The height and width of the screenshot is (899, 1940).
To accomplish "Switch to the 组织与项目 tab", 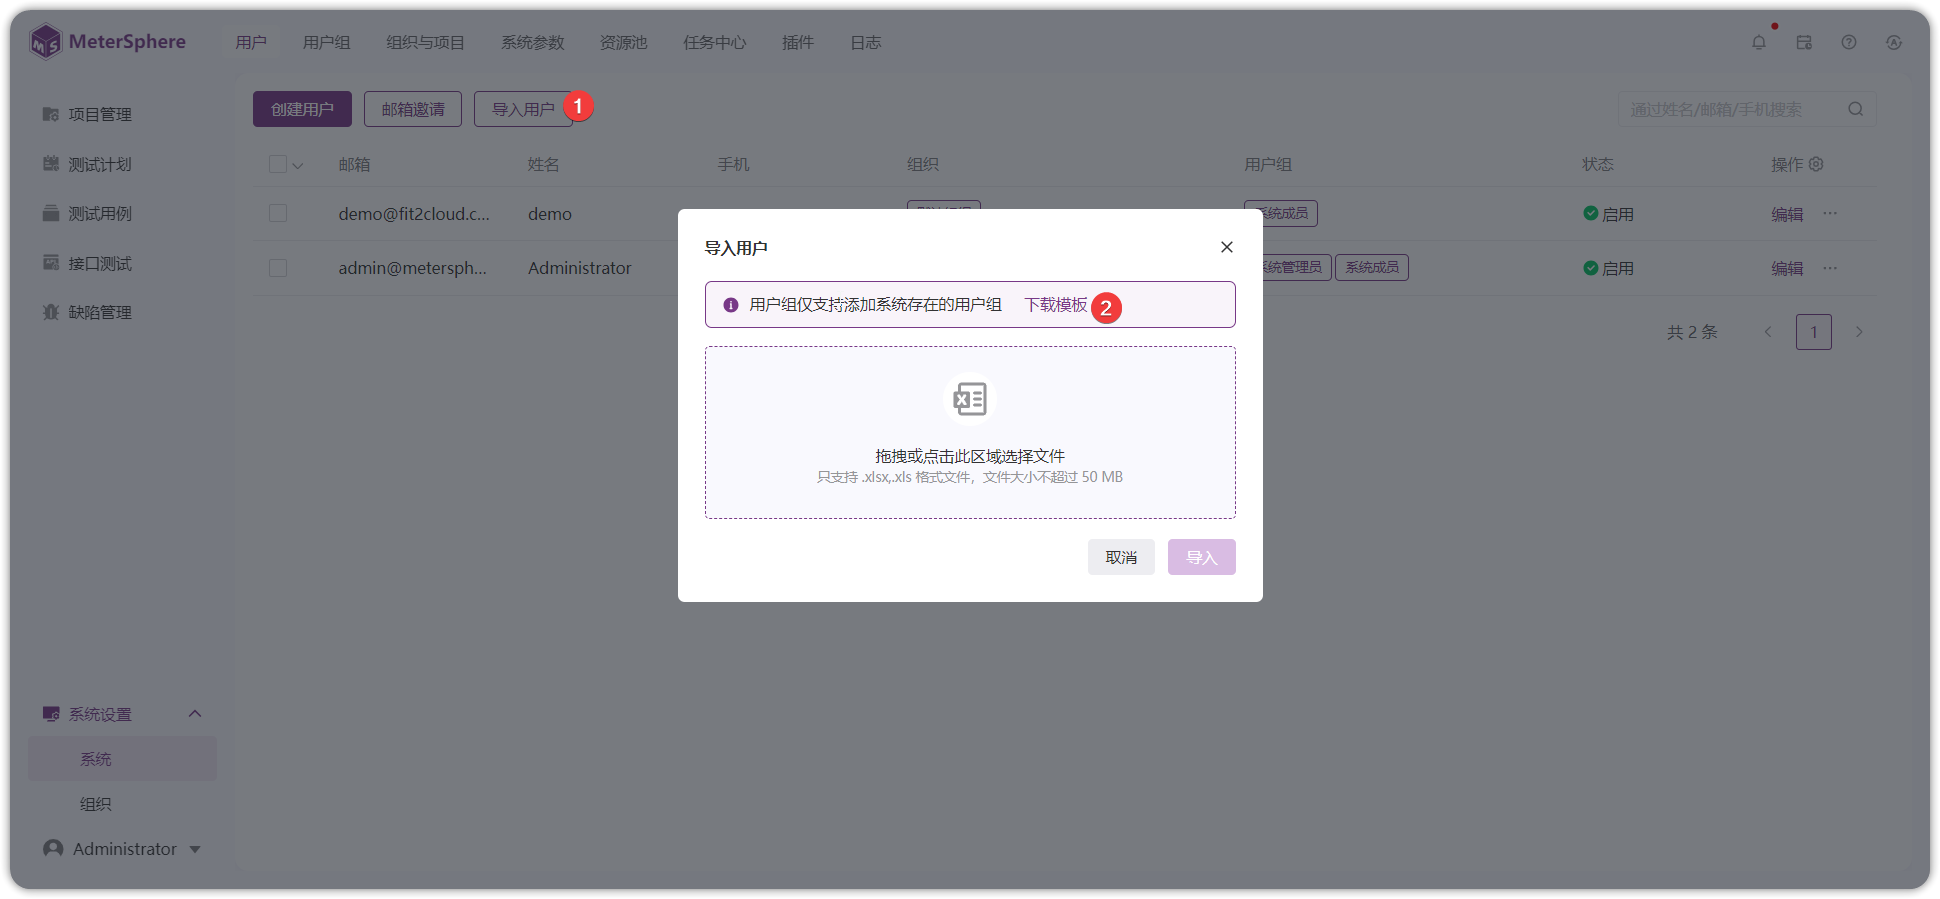I will pyautogui.click(x=425, y=42).
